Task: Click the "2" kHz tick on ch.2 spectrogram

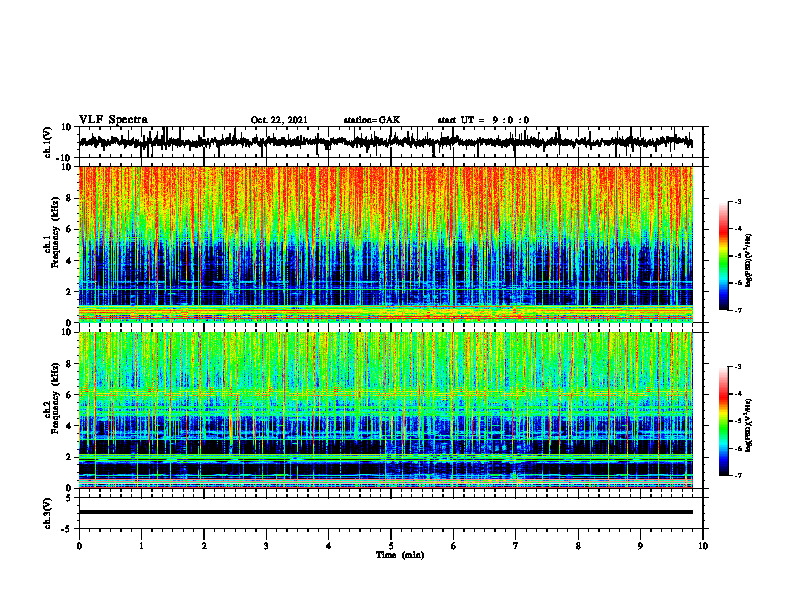Action: (x=69, y=457)
